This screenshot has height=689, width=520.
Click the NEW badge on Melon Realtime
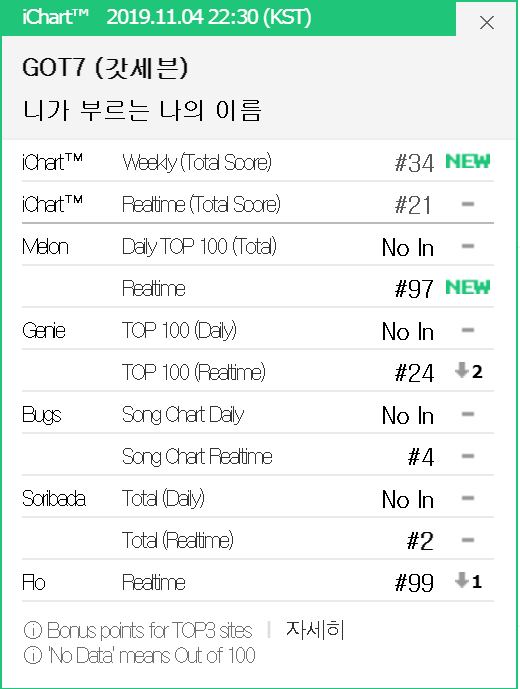click(x=468, y=287)
